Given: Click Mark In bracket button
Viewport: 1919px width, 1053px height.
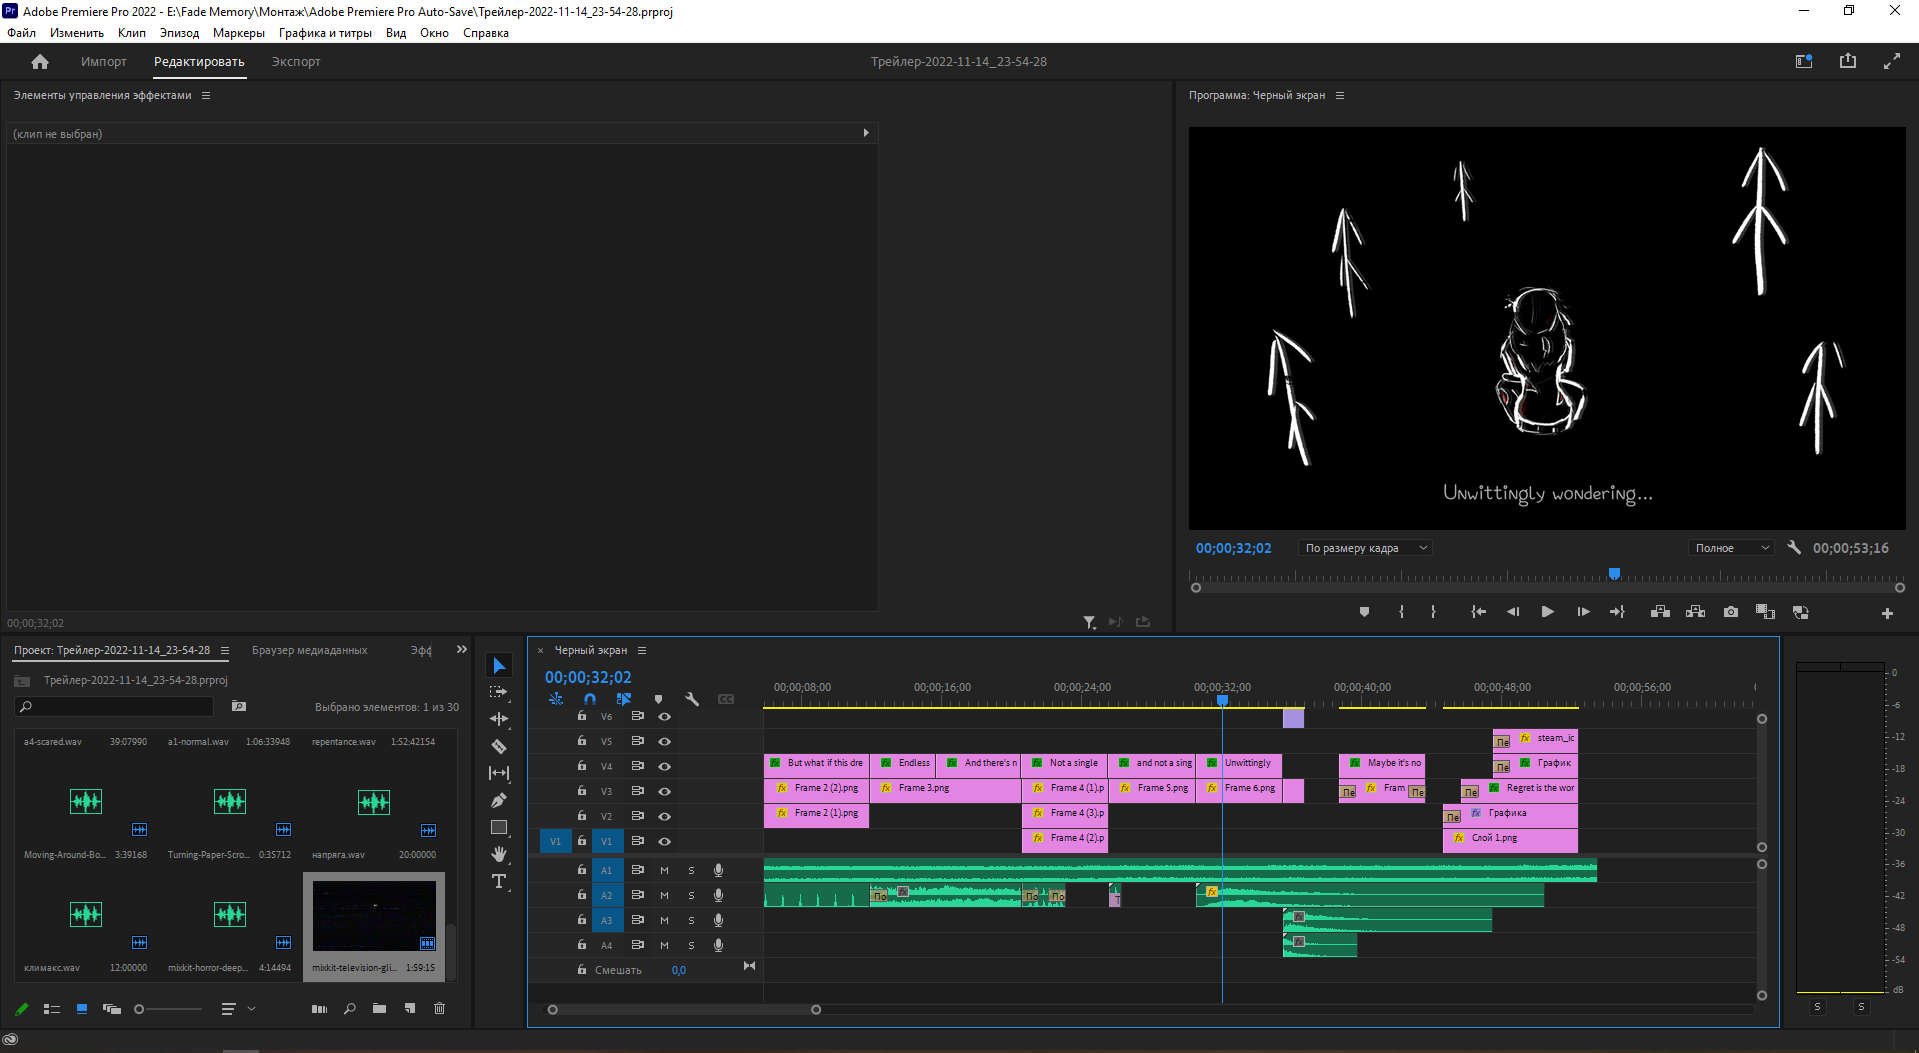Looking at the screenshot, I should tap(1402, 612).
